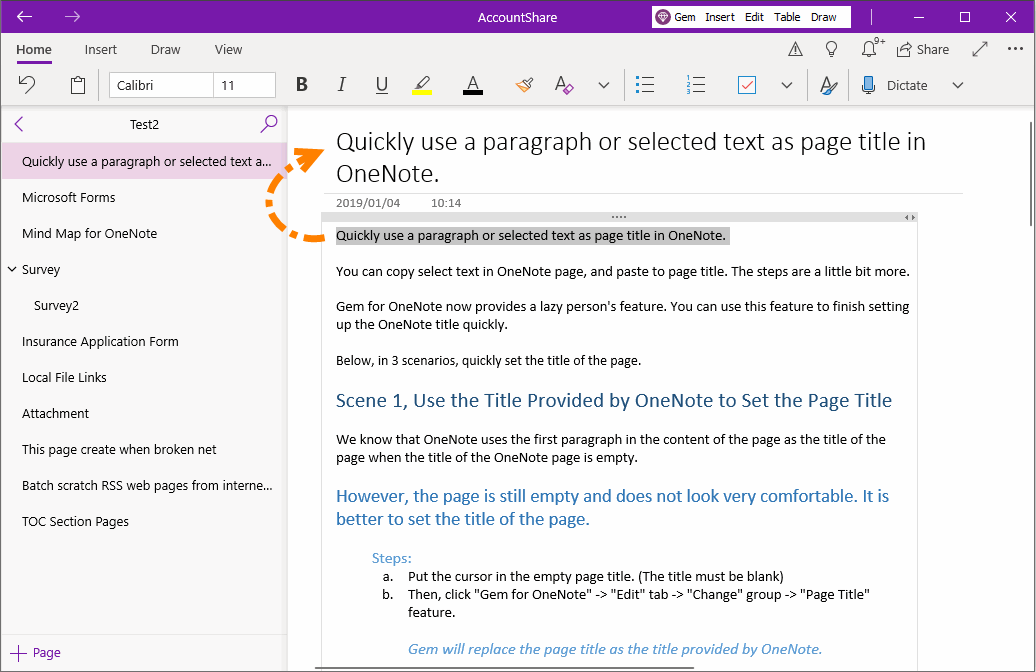Click the page date 2019/01/04
Viewport: 1036px width, 672px height.
coord(368,203)
